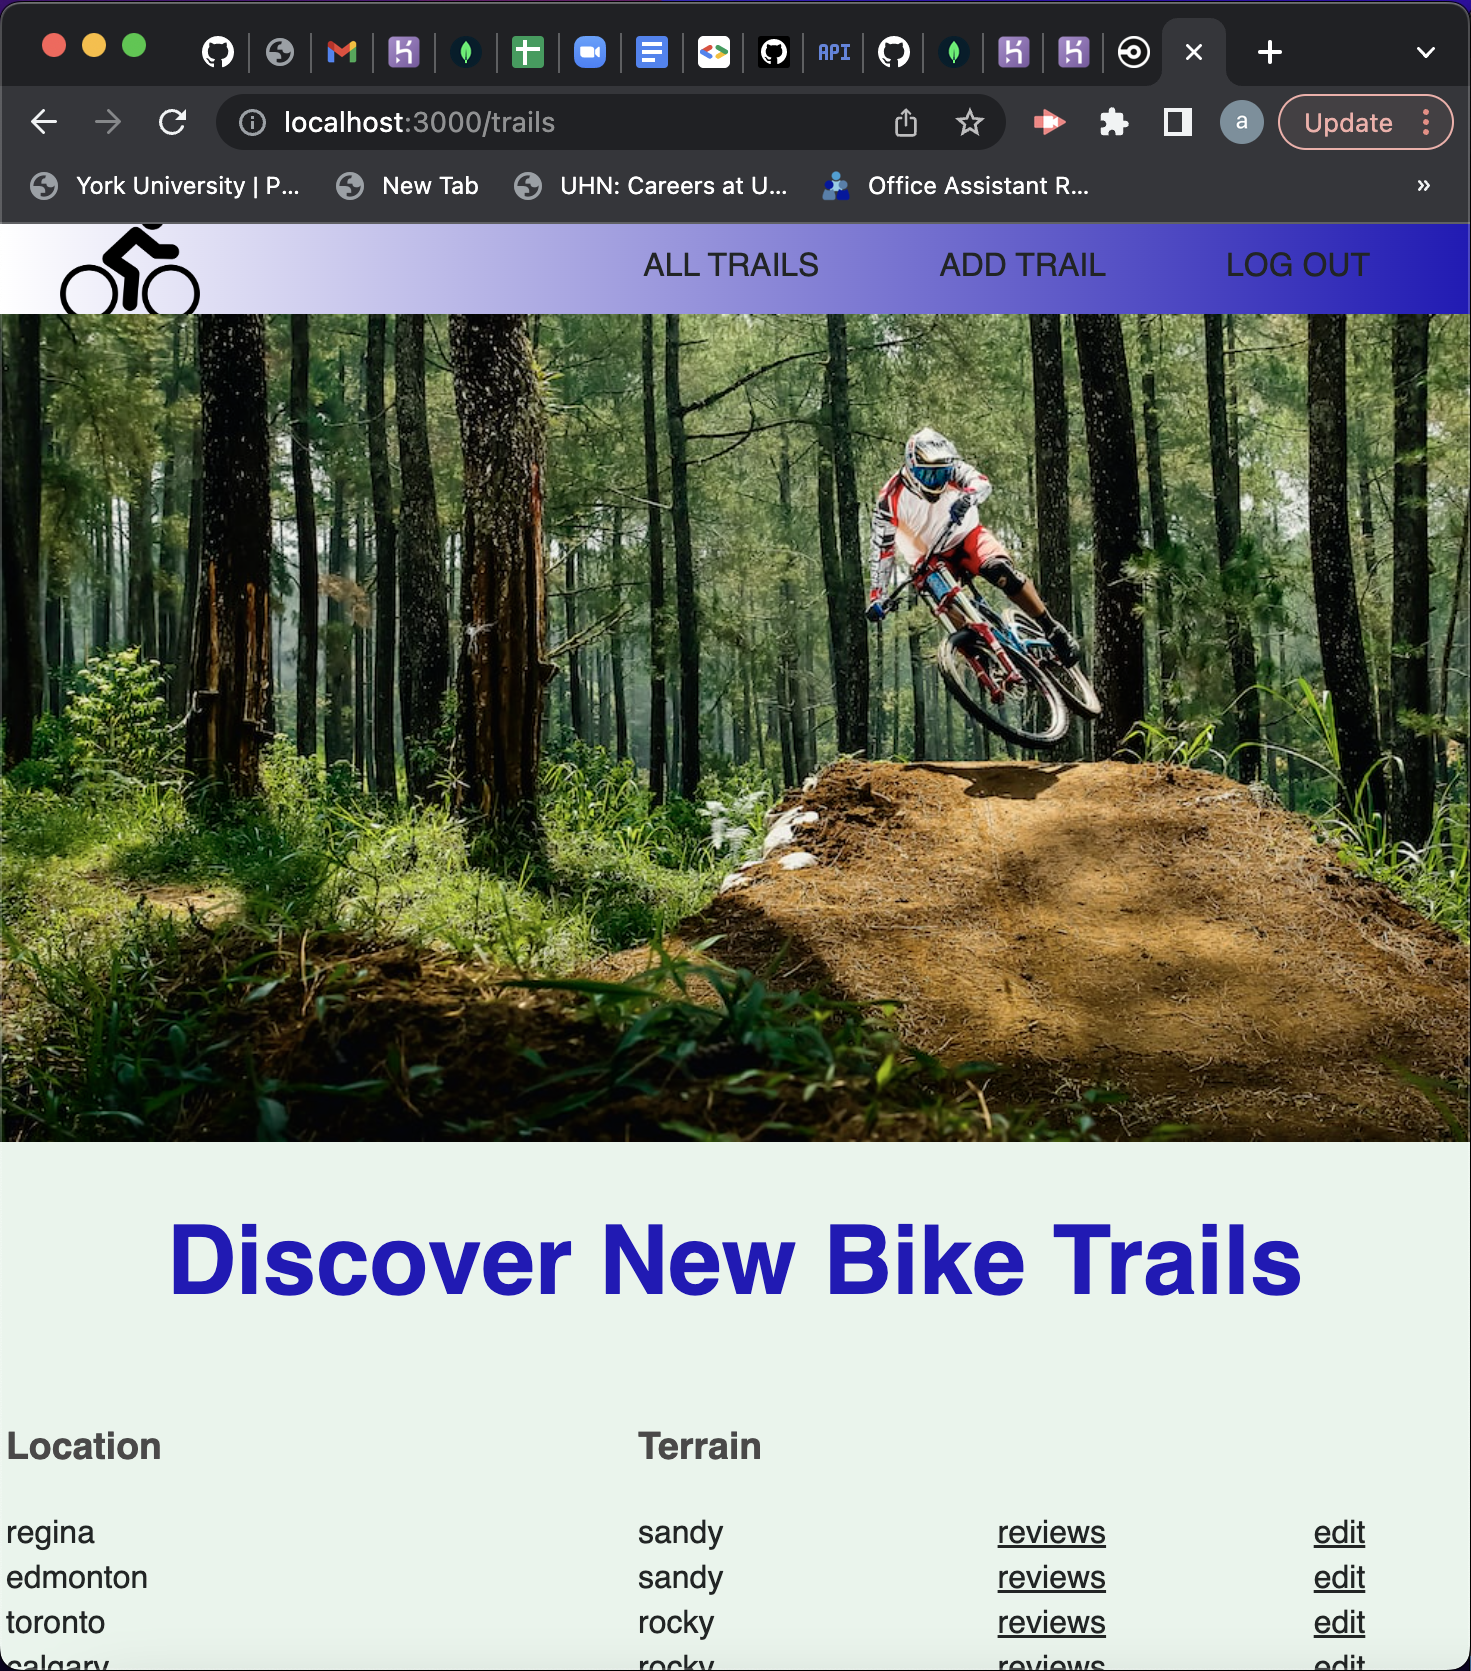Viewport: 1471px width, 1671px height.
Task: Edit the regina trail
Action: [1339, 1532]
